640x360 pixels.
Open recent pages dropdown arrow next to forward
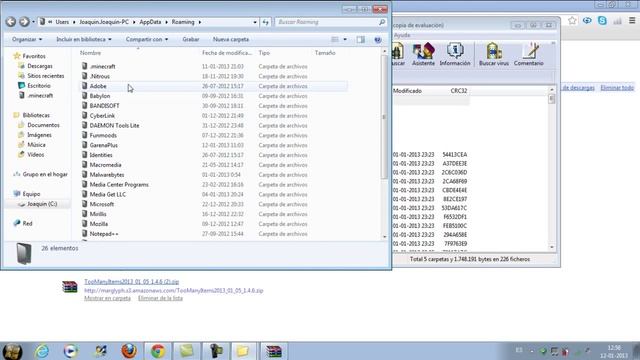[x=33, y=22]
